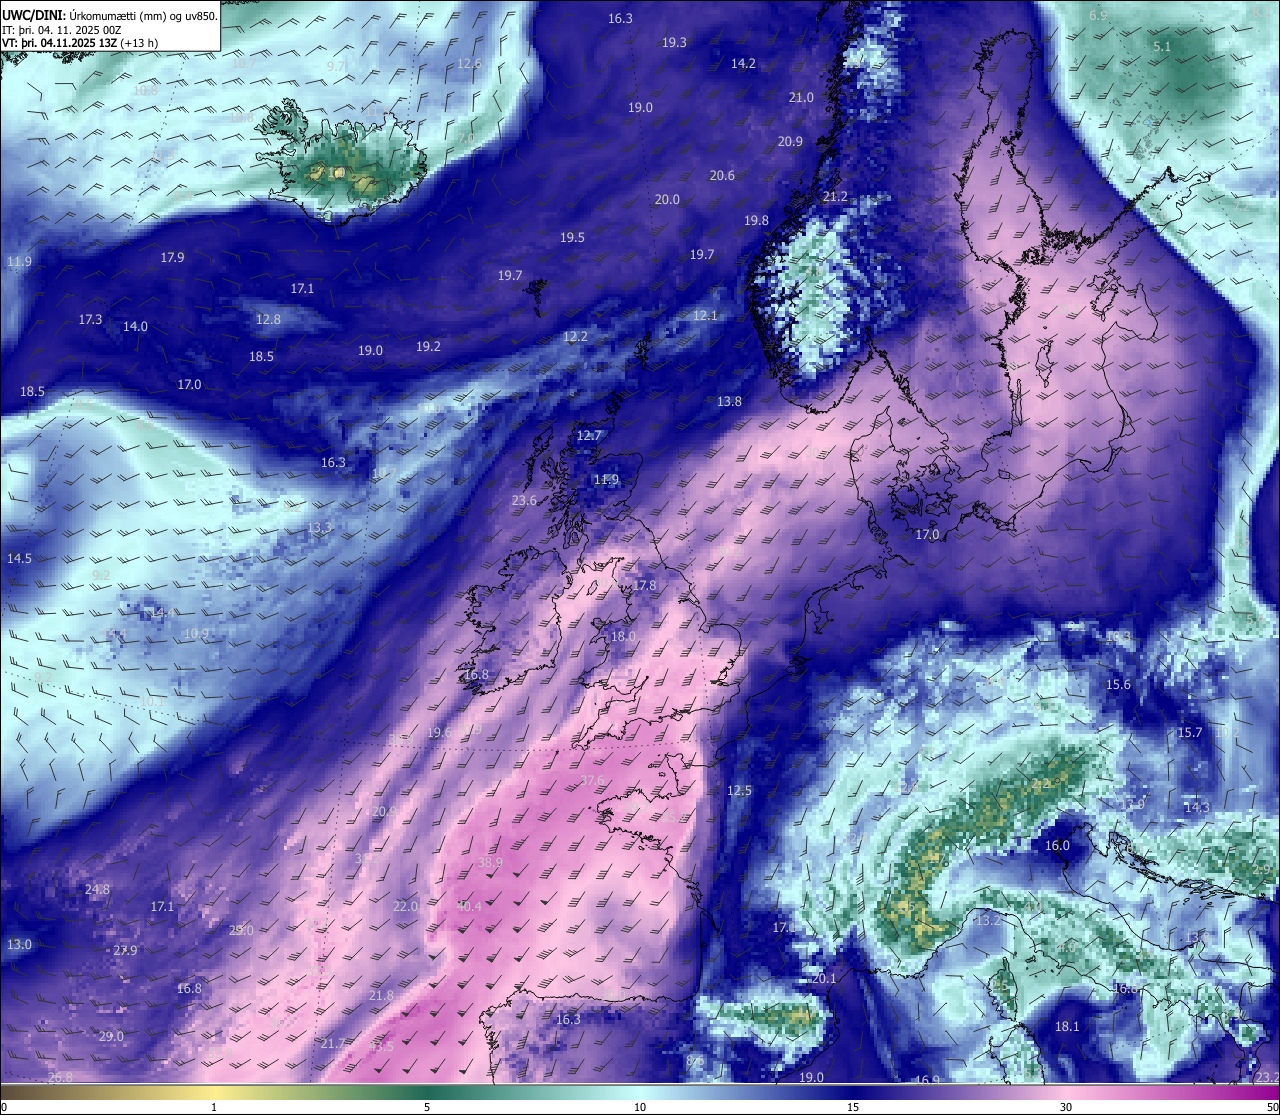Click the map value 12.2

pyautogui.click(x=575, y=336)
